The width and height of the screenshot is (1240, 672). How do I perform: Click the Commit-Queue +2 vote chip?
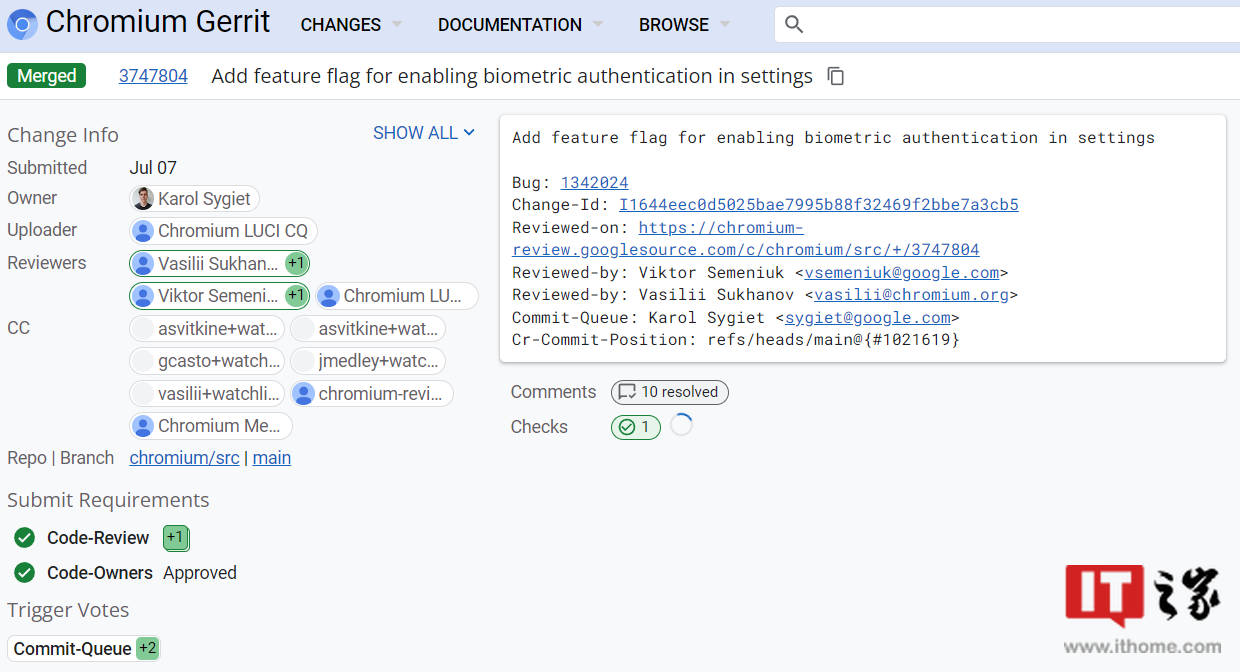pyautogui.click(x=147, y=648)
